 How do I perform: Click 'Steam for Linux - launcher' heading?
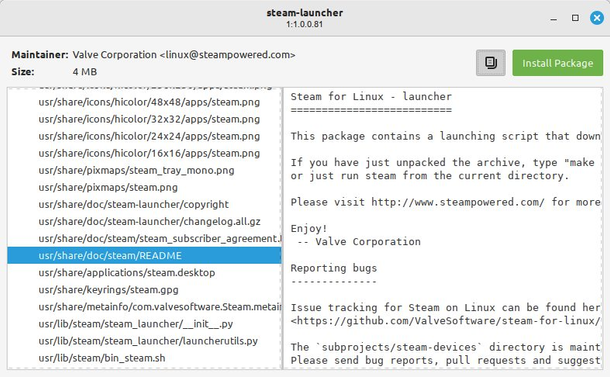[371, 96]
